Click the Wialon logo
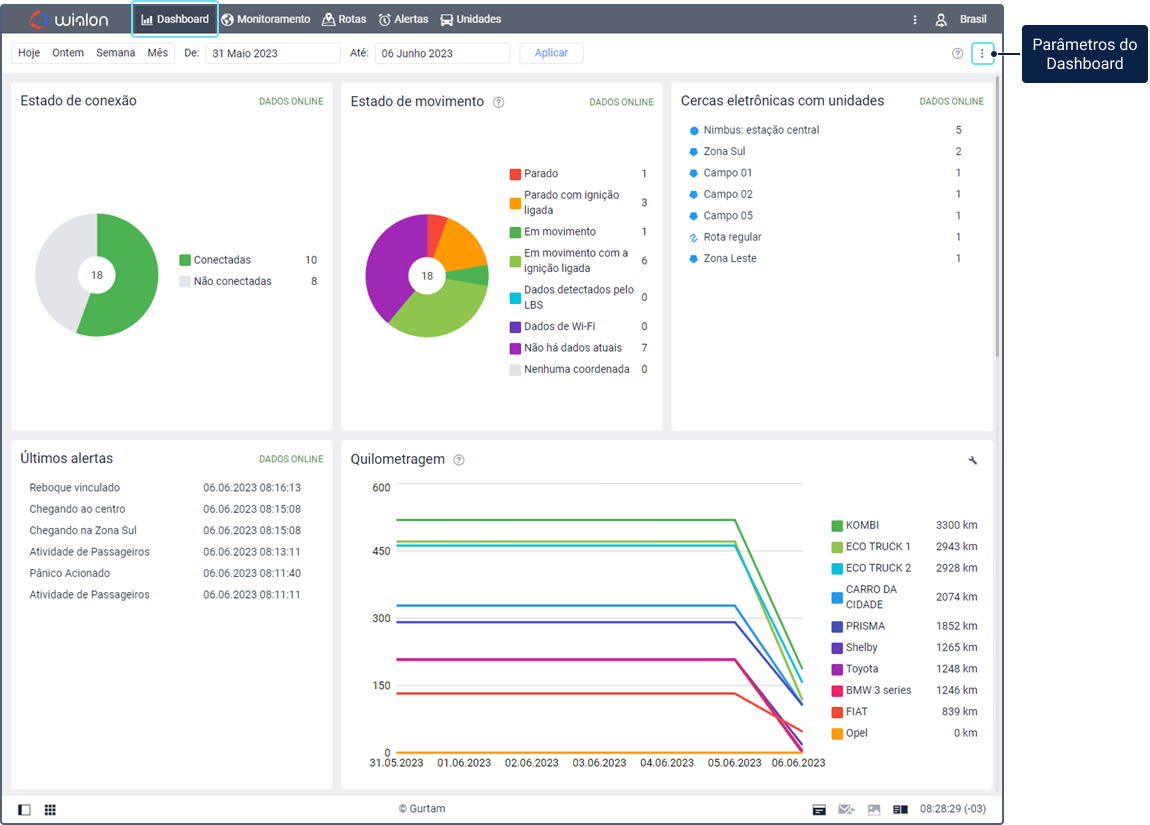The width and height of the screenshot is (1150, 825). pyautogui.click(x=69, y=19)
